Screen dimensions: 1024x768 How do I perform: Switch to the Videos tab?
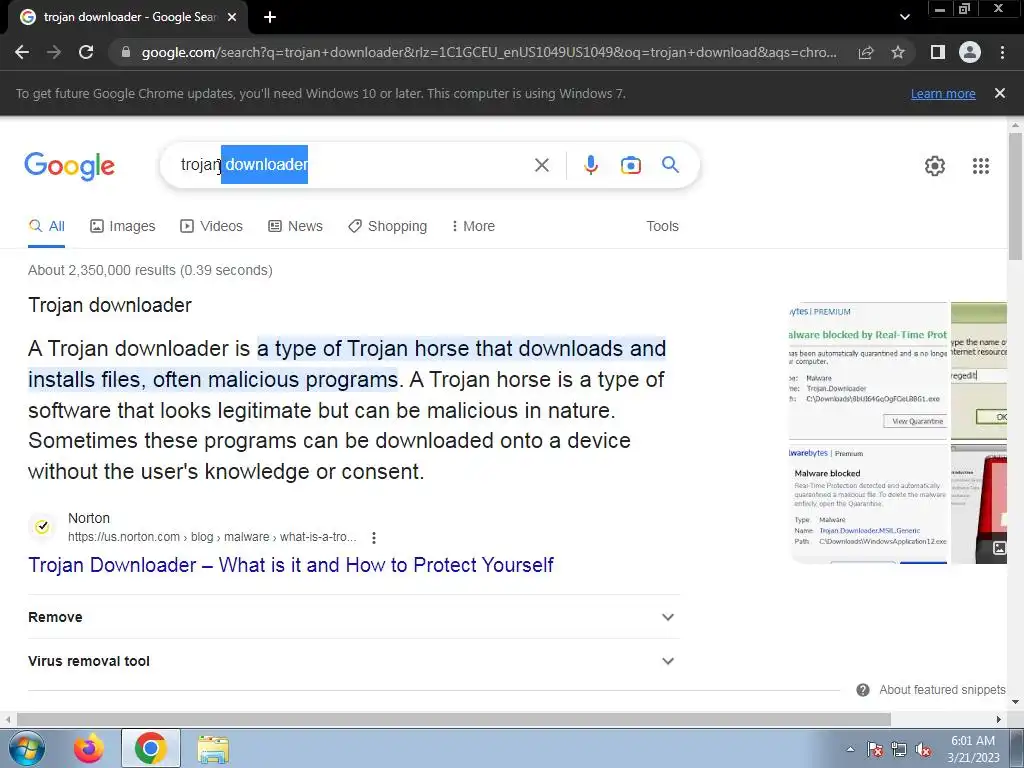(212, 227)
